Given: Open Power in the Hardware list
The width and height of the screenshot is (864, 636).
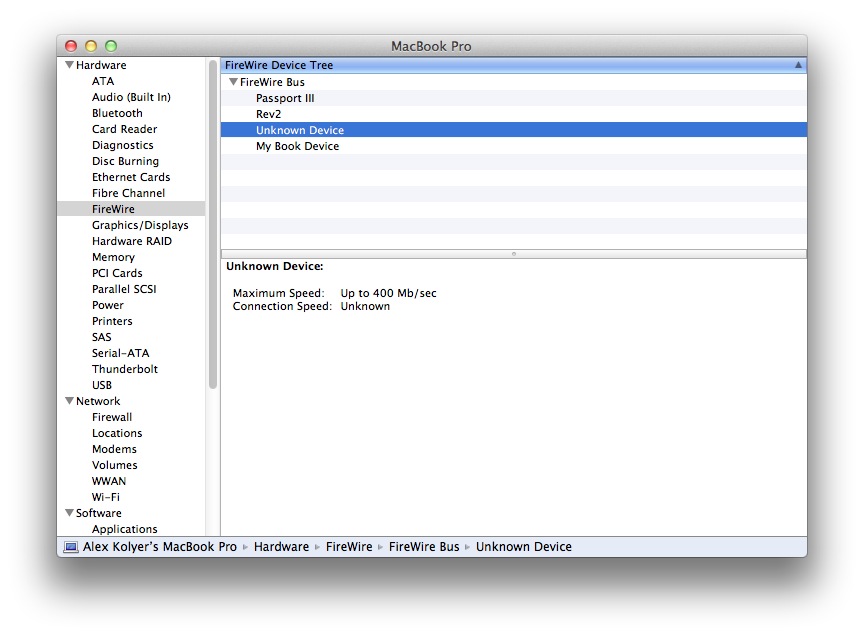Looking at the screenshot, I should pyautogui.click(x=108, y=305).
